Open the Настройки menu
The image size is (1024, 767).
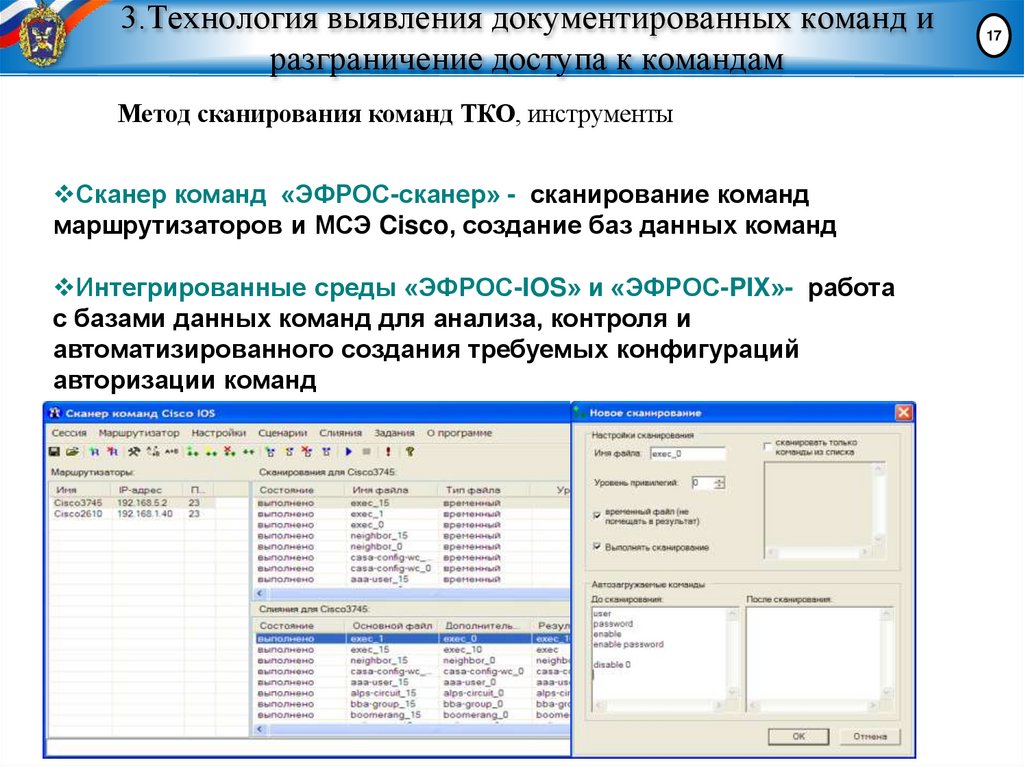coord(221,434)
